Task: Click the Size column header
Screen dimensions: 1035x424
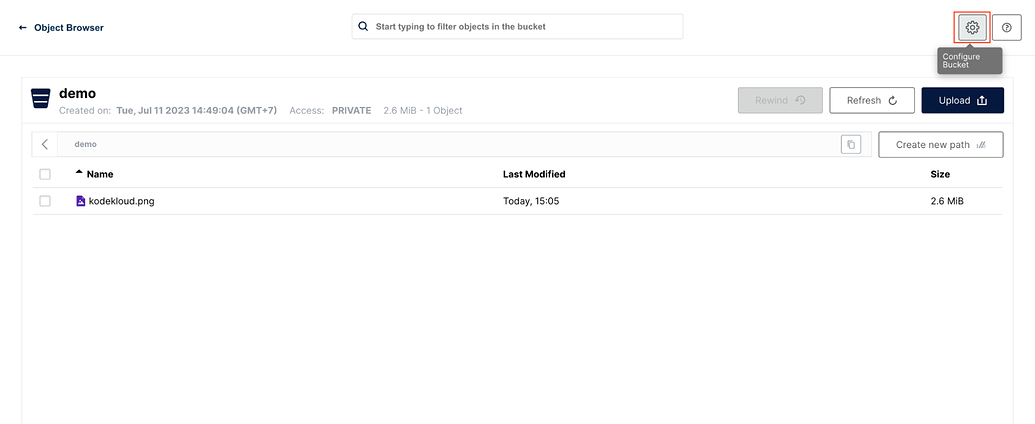Action: (x=940, y=174)
